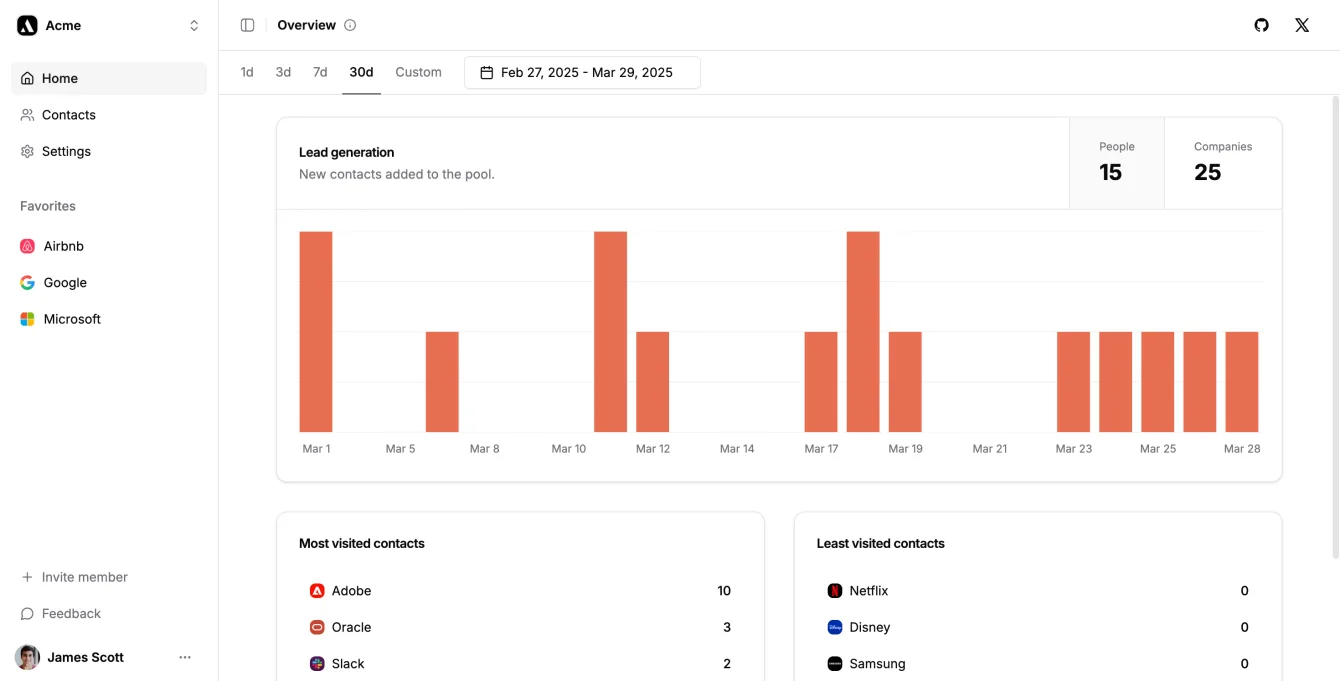
Task: Select the 7d time range tab
Action: [x=320, y=71]
